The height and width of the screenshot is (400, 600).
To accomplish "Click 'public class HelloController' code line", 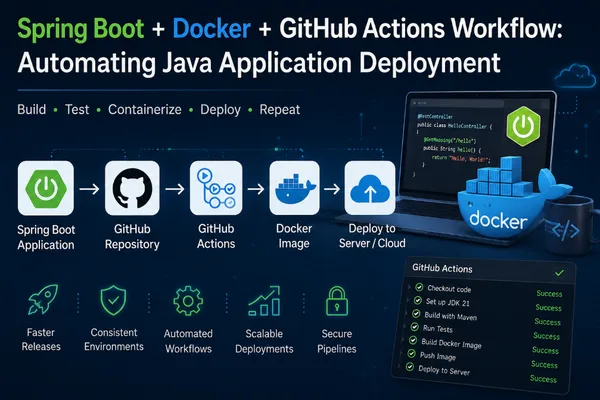I will (x=455, y=125).
